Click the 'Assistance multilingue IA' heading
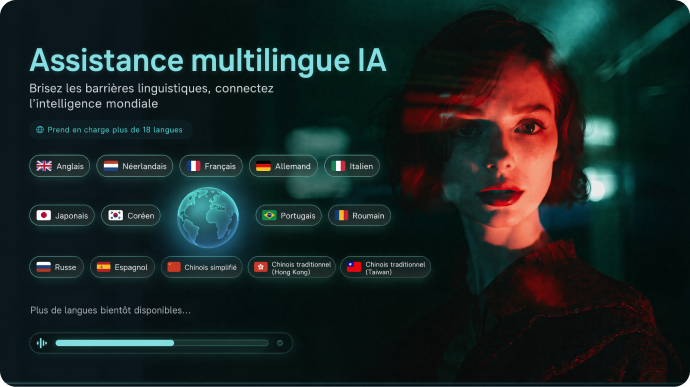Screen dimensions: 690x387 (x=208, y=60)
